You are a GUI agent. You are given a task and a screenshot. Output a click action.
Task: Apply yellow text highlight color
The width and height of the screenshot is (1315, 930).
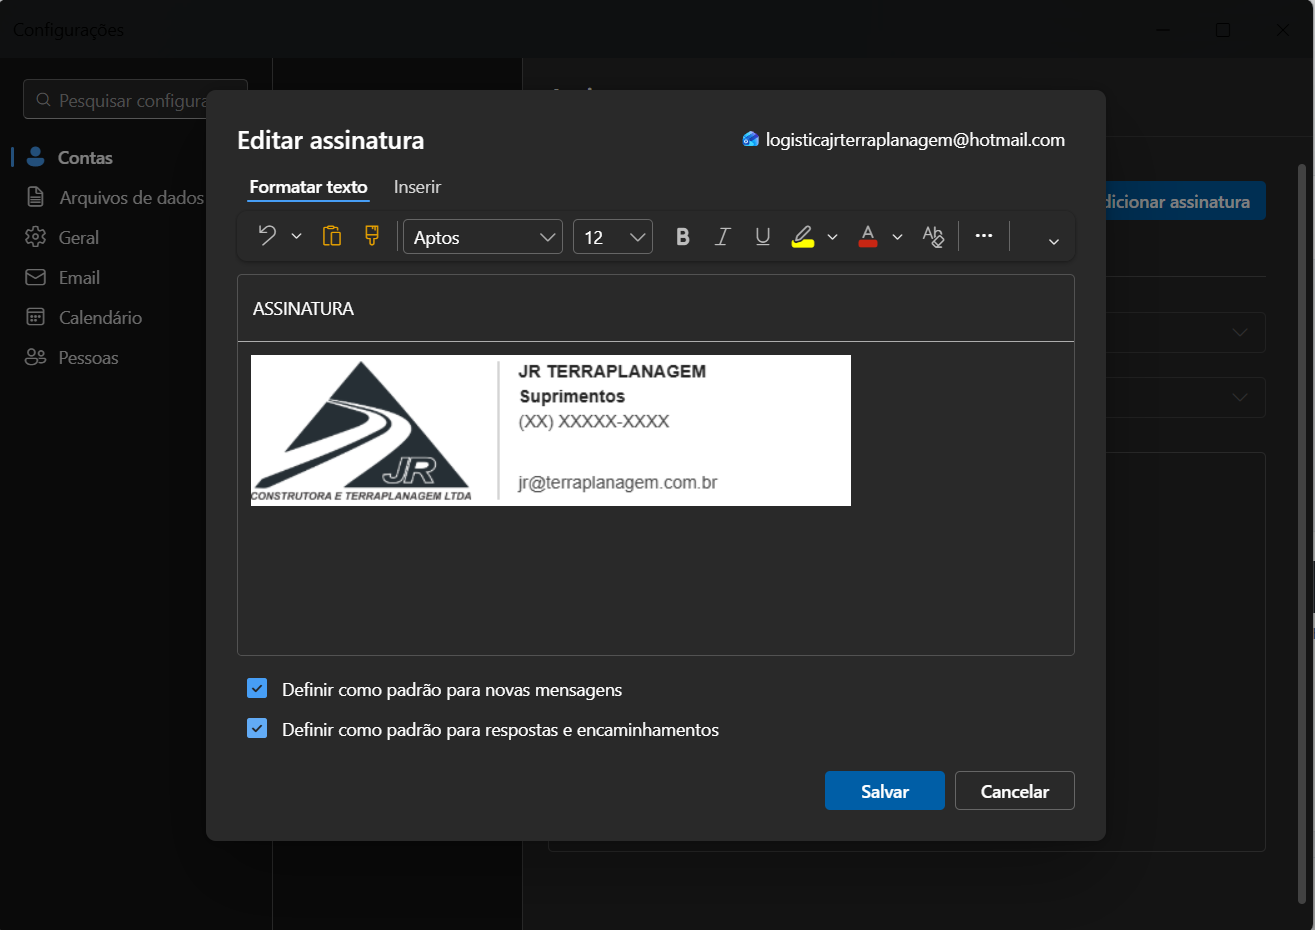click(803, 237)
